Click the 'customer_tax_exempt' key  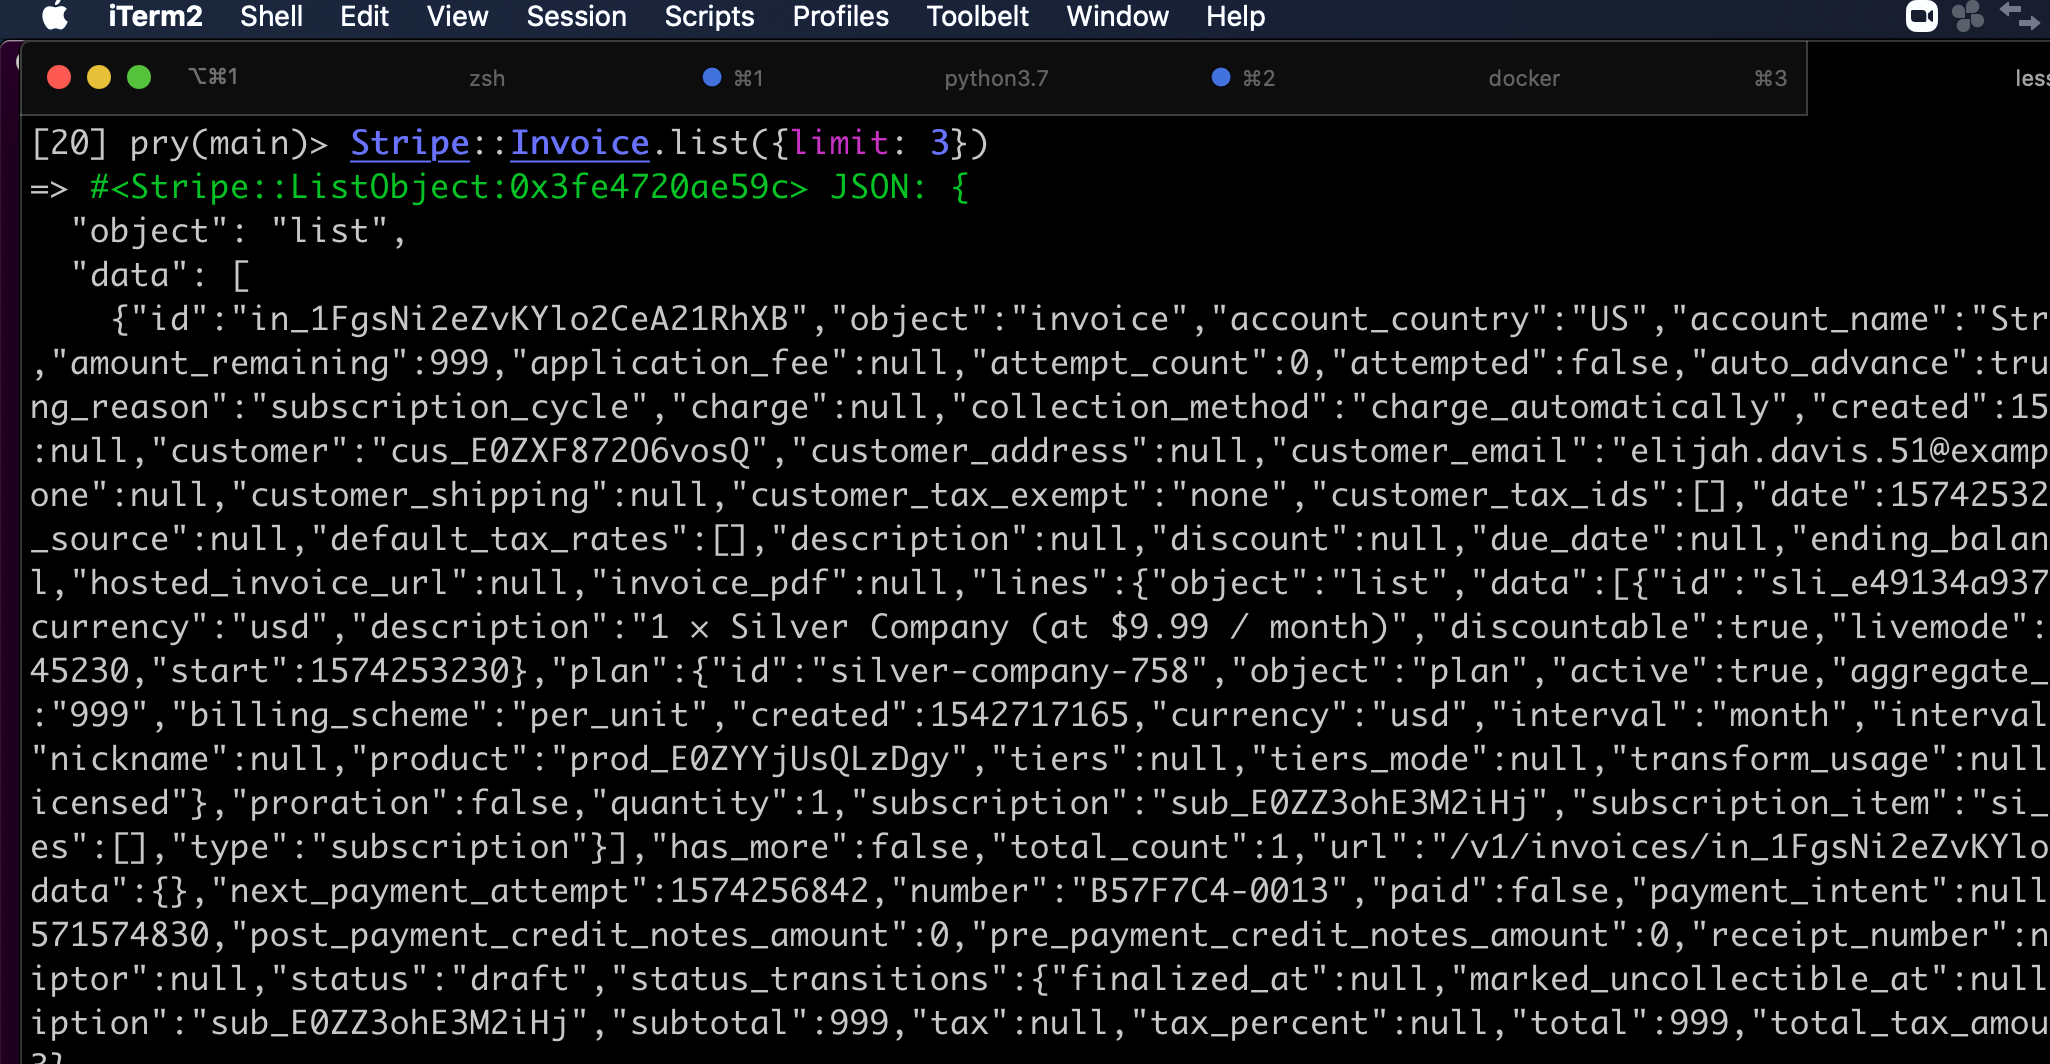point(939,495)
